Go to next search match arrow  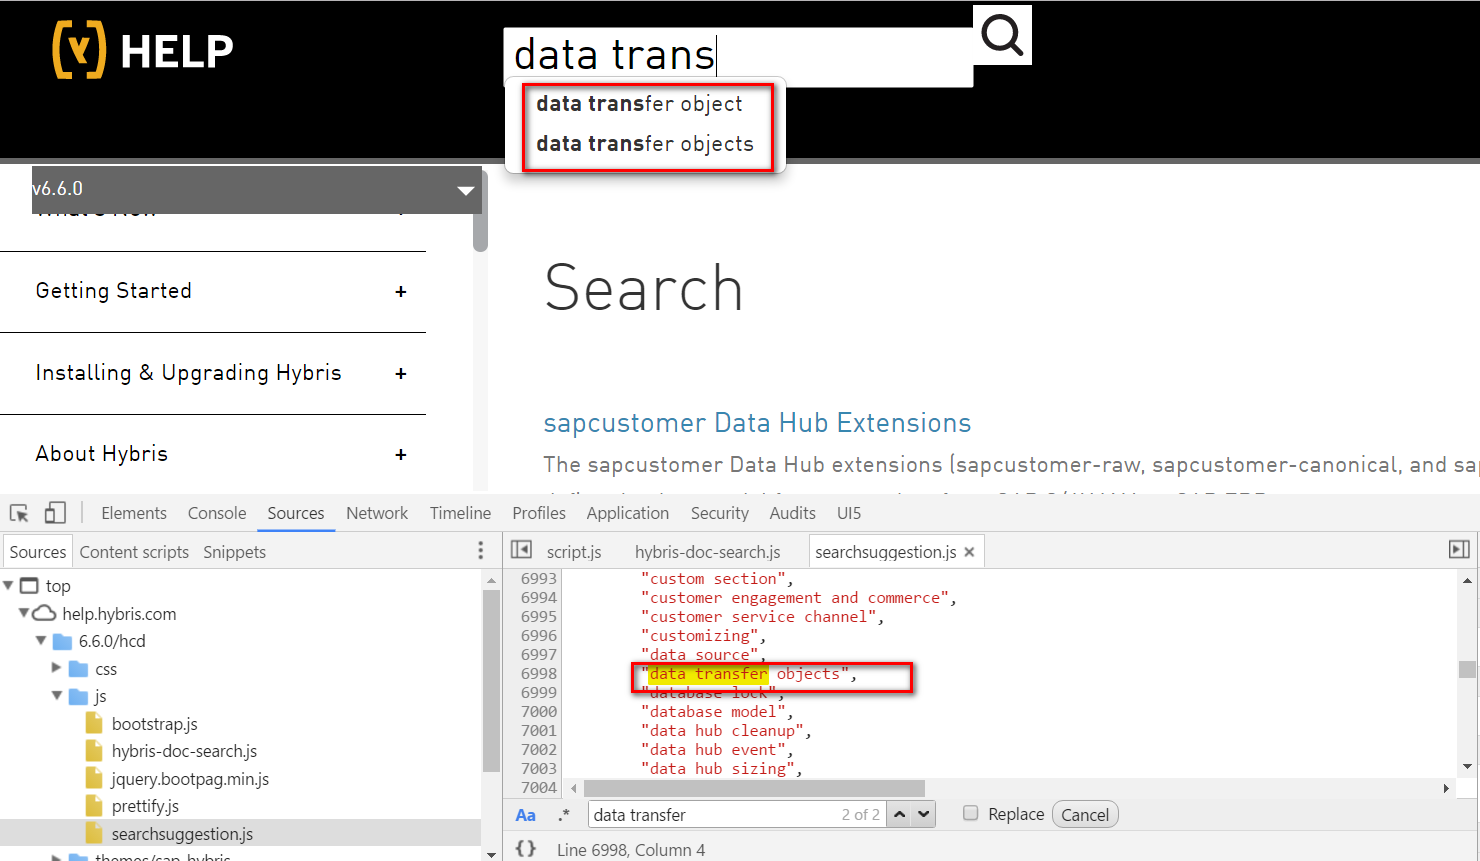[x=923, y=814]
